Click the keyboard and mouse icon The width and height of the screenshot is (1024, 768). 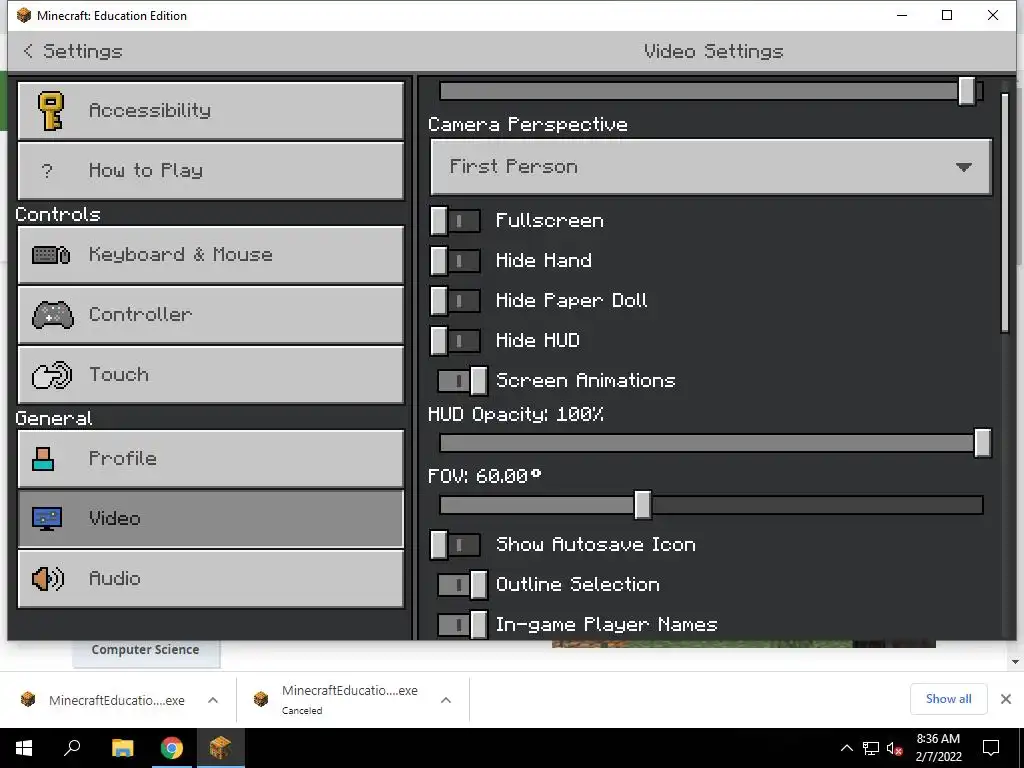[x=51, y=255]
